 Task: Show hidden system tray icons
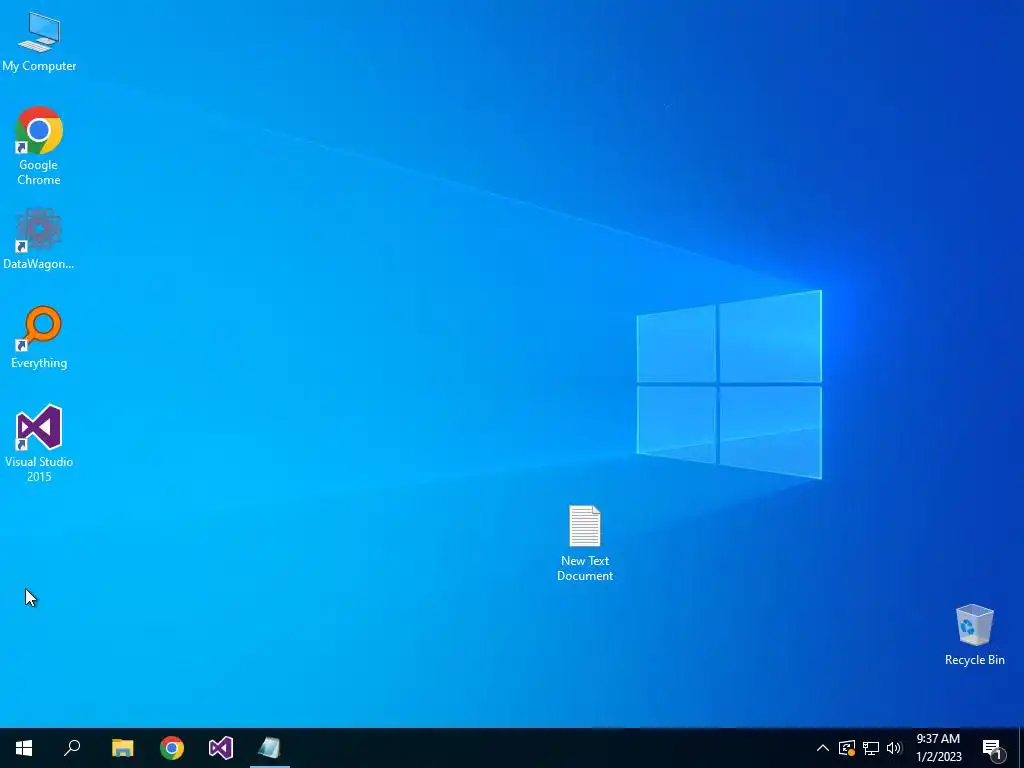(x=823, y=748)
